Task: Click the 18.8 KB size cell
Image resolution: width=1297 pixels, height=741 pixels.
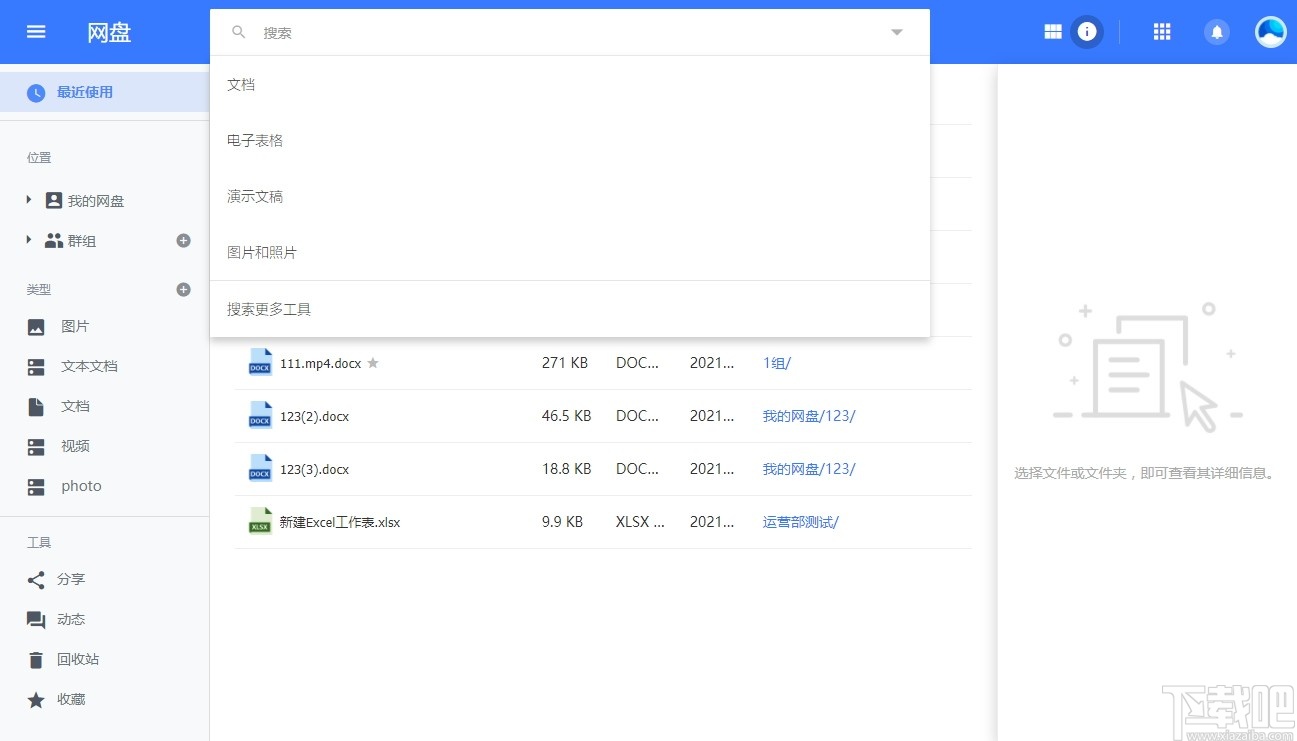Action: (x=566, y=469)
